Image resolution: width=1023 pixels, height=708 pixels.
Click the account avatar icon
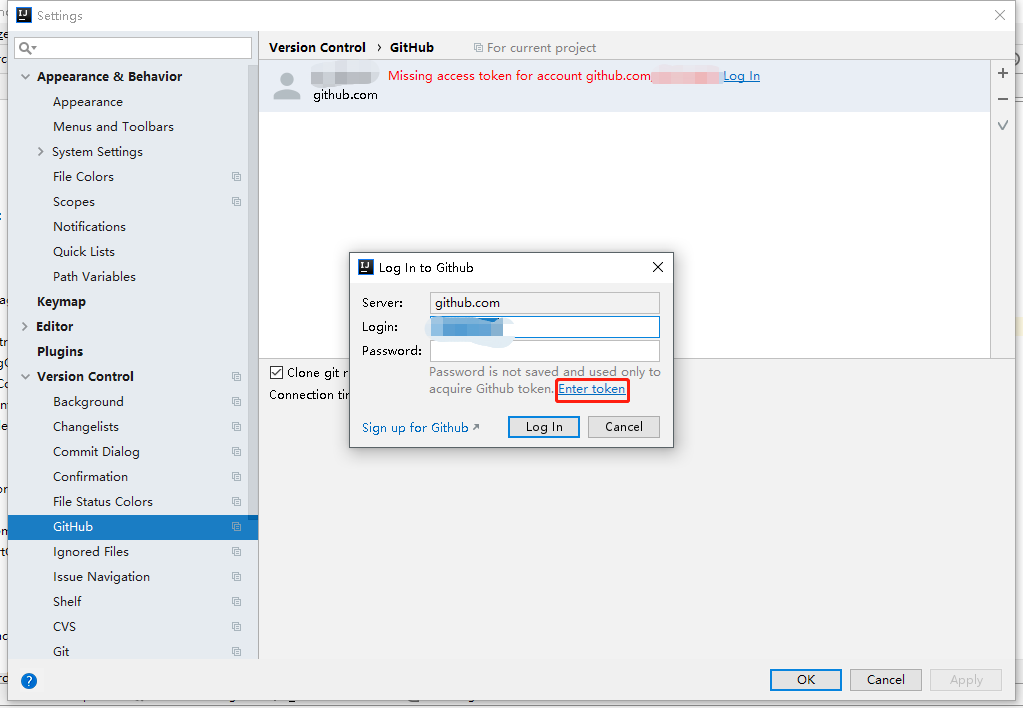pyautogui.click(x=286, y=85)
